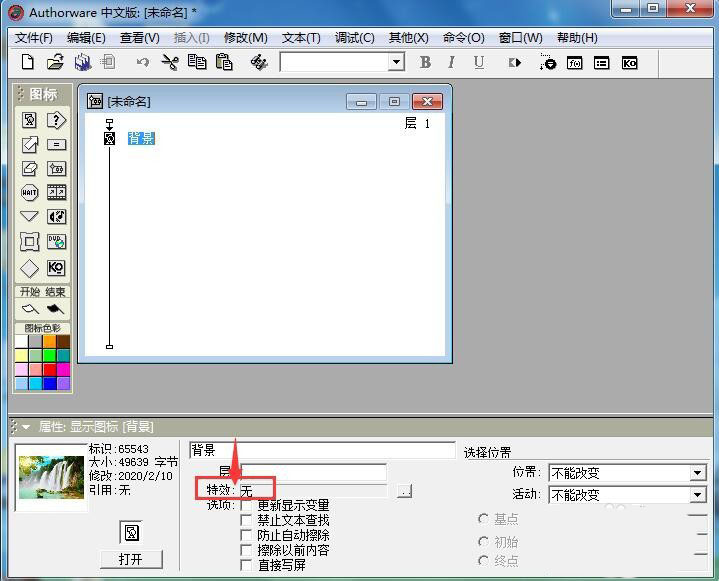The width and height of the screenshot is (719, 581).
Task: Click the Open file toolbar icon
Action: pyautogui.click(x=55, y=62)
